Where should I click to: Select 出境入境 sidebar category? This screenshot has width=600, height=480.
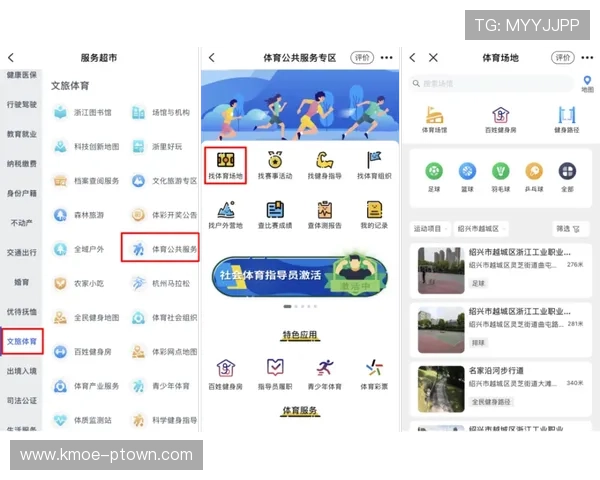[x=21, y=371]
